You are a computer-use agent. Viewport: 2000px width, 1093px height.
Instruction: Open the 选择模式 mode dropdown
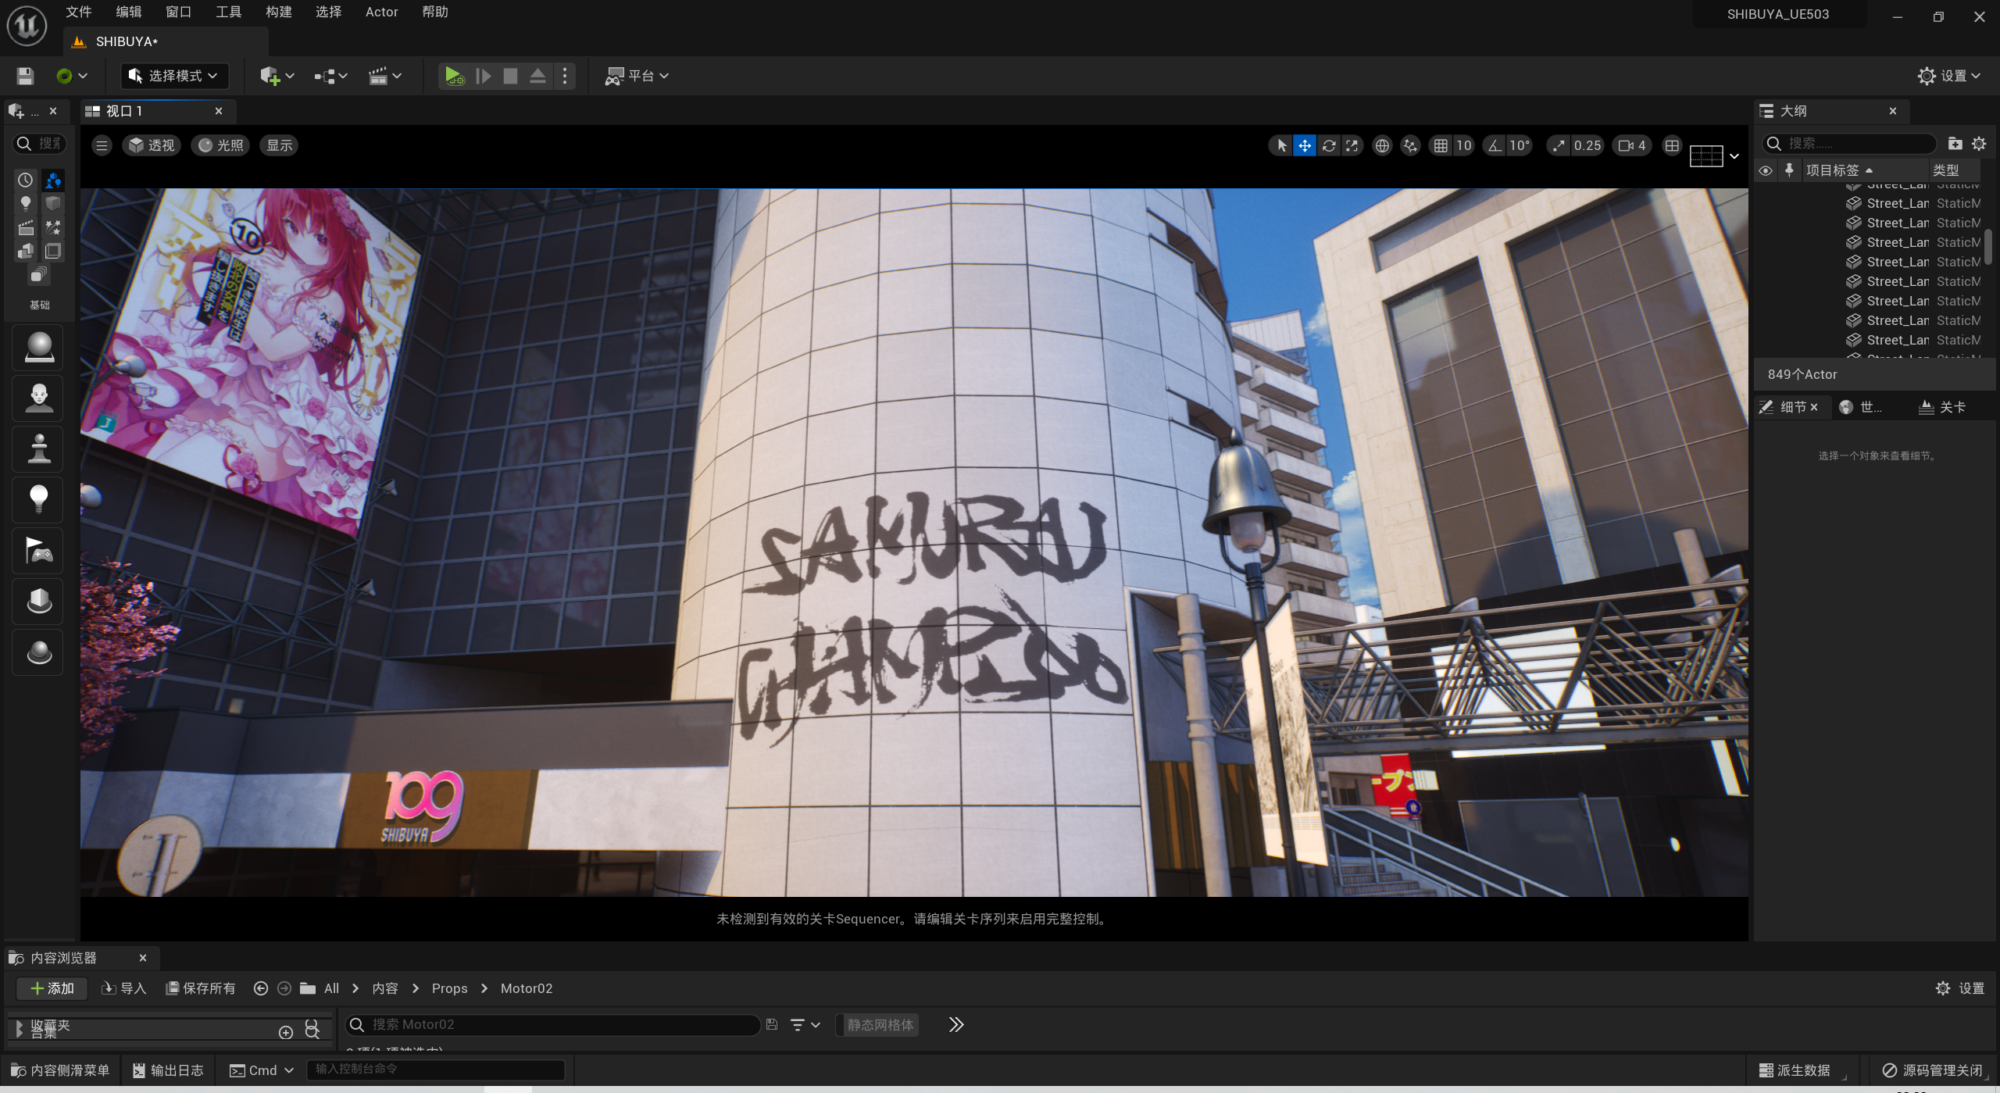[174, 76]
